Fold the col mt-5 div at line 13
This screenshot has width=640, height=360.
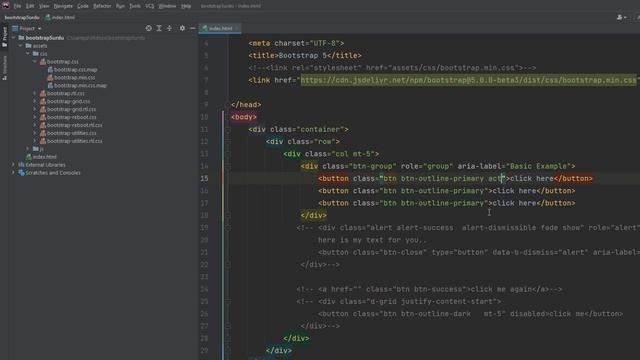coord(228,154)
